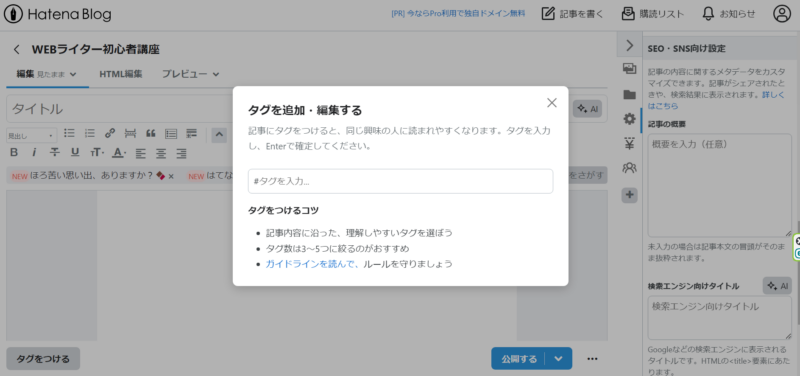Insert a blockquote
This screenshot has width=800, height=376.
[151, 134]
